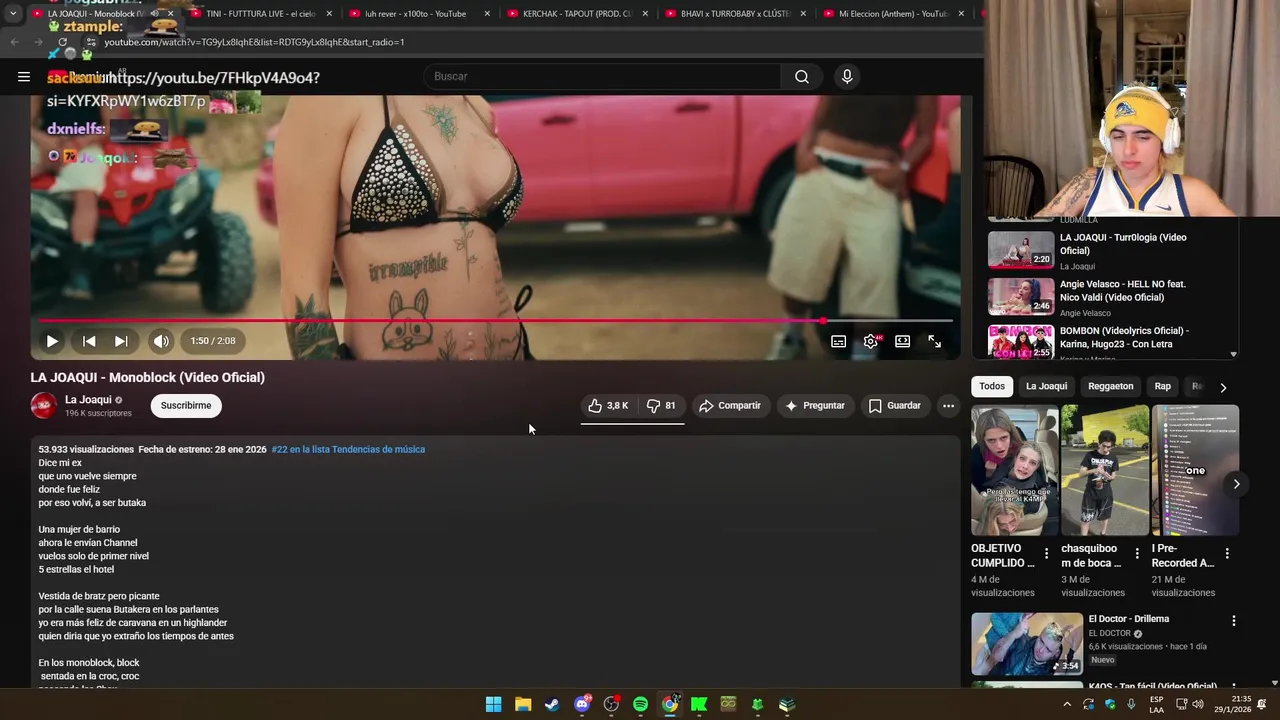Select the Rap filter chip
The width and height of the screenshot is (1280, 720).
point(1162,386)
